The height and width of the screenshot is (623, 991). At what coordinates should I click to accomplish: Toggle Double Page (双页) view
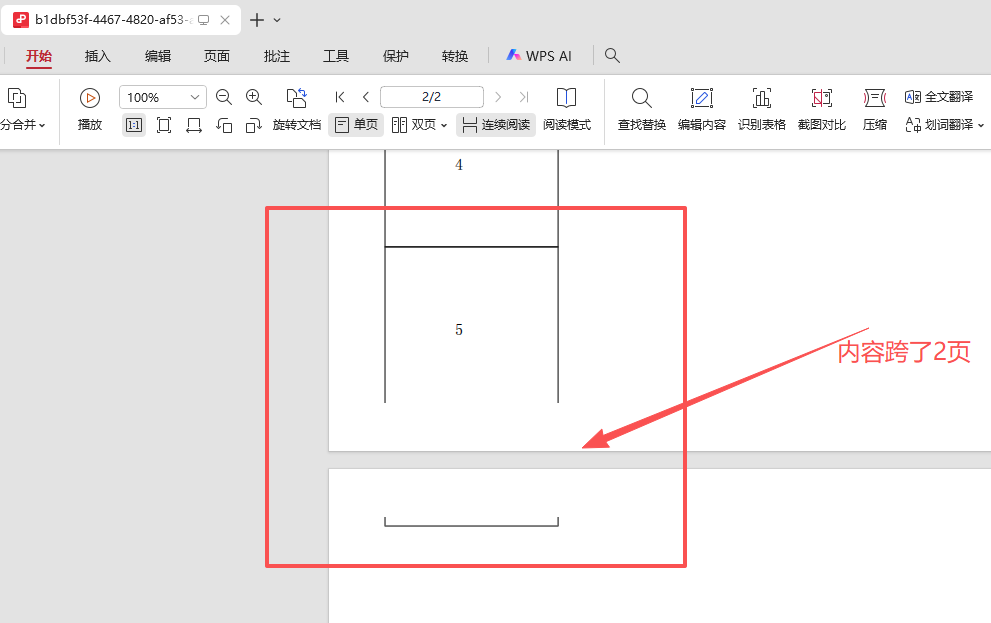point(414,125)
